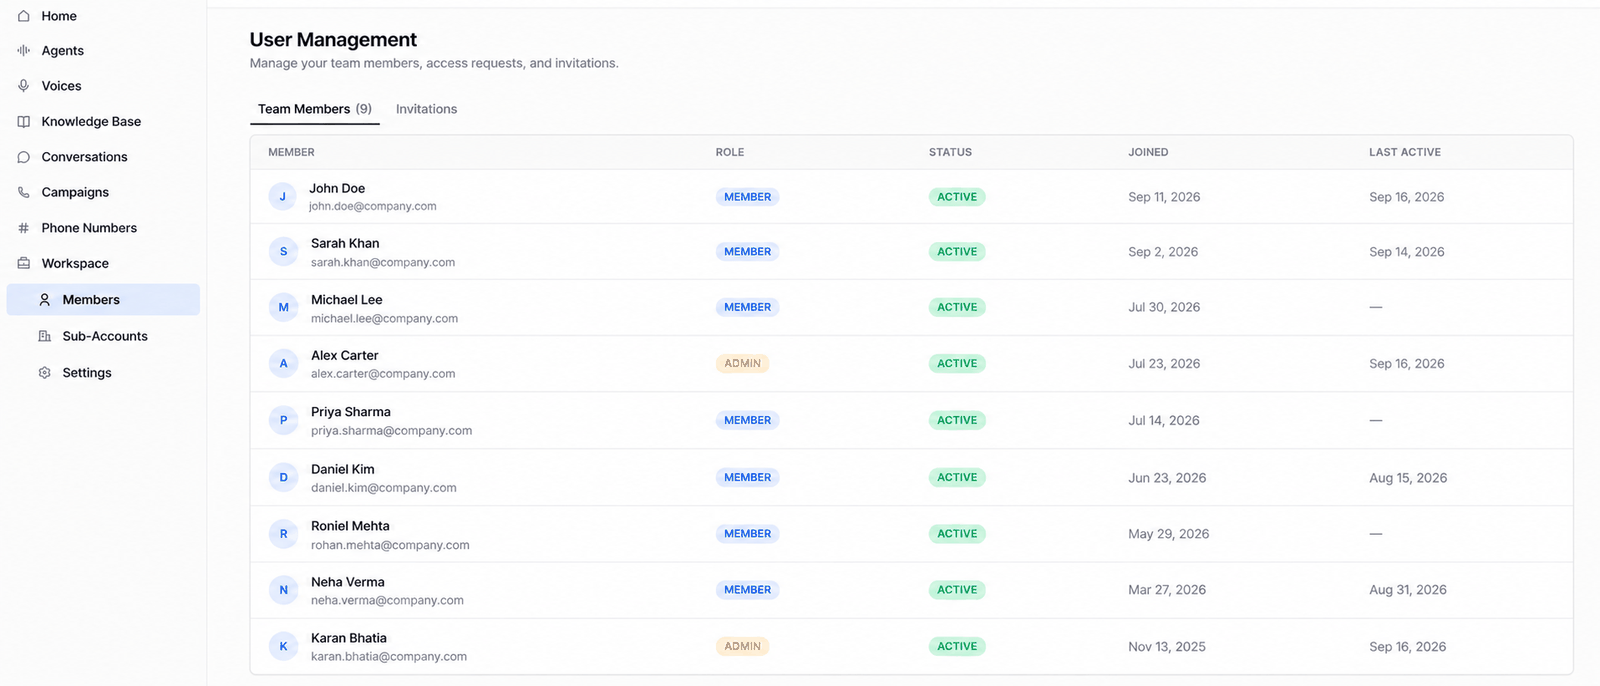This screenshot has width=1600, height=686.
Task: Click Alex Carter's A avatar
Action: [283, 363]
